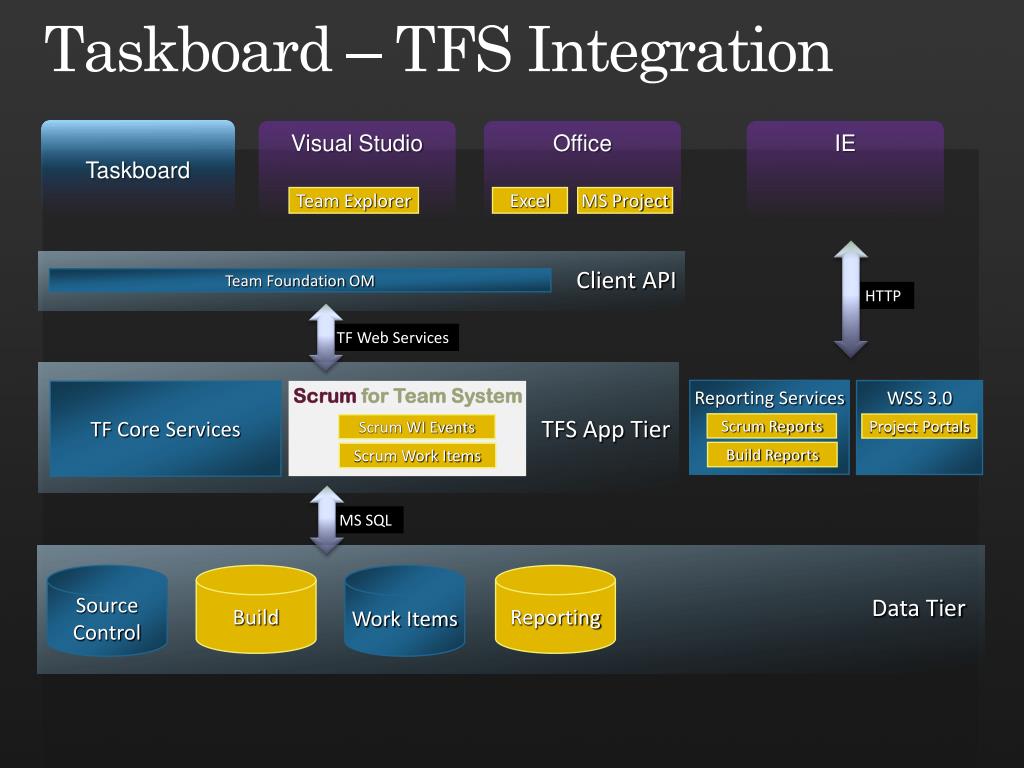Click the Office purple box heading
This screenshot has width=1024, height=768.
pyautogui.click(x=582, y=143)
